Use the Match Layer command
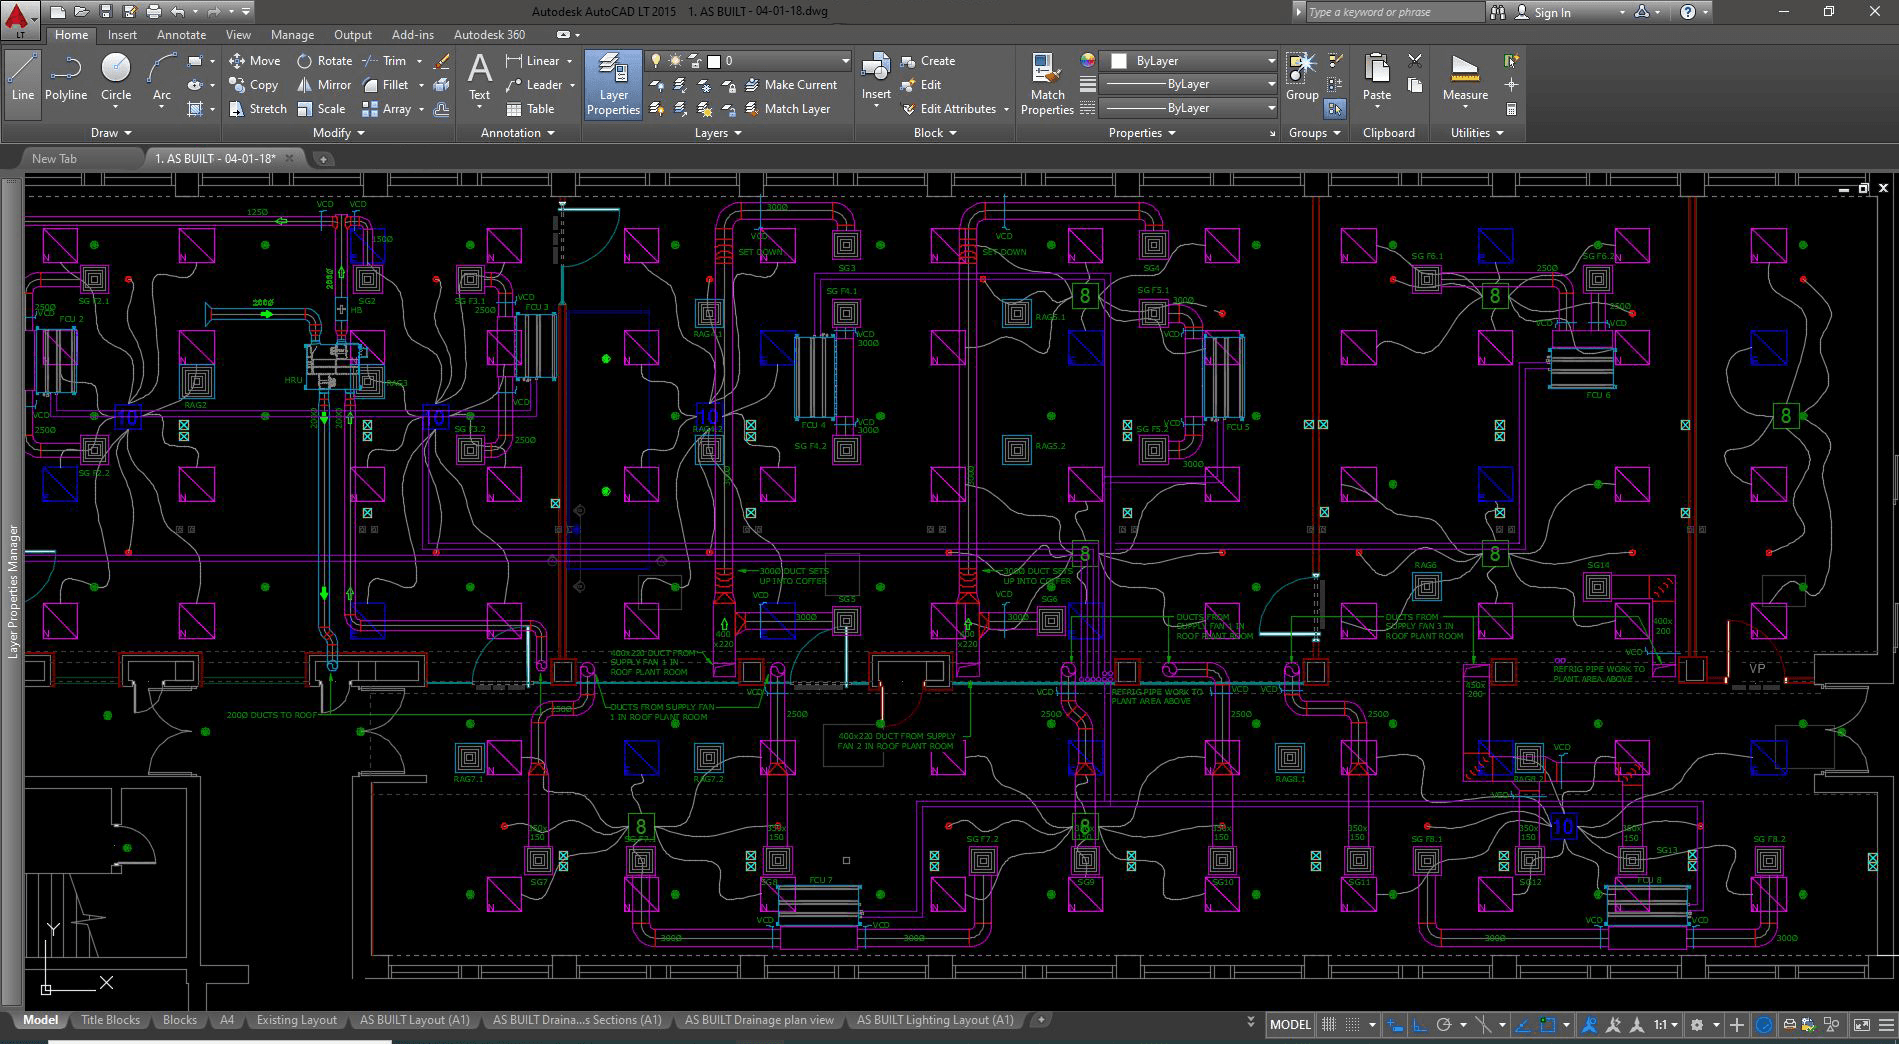Viewport: 1899px width, 1044px height. 786,109
